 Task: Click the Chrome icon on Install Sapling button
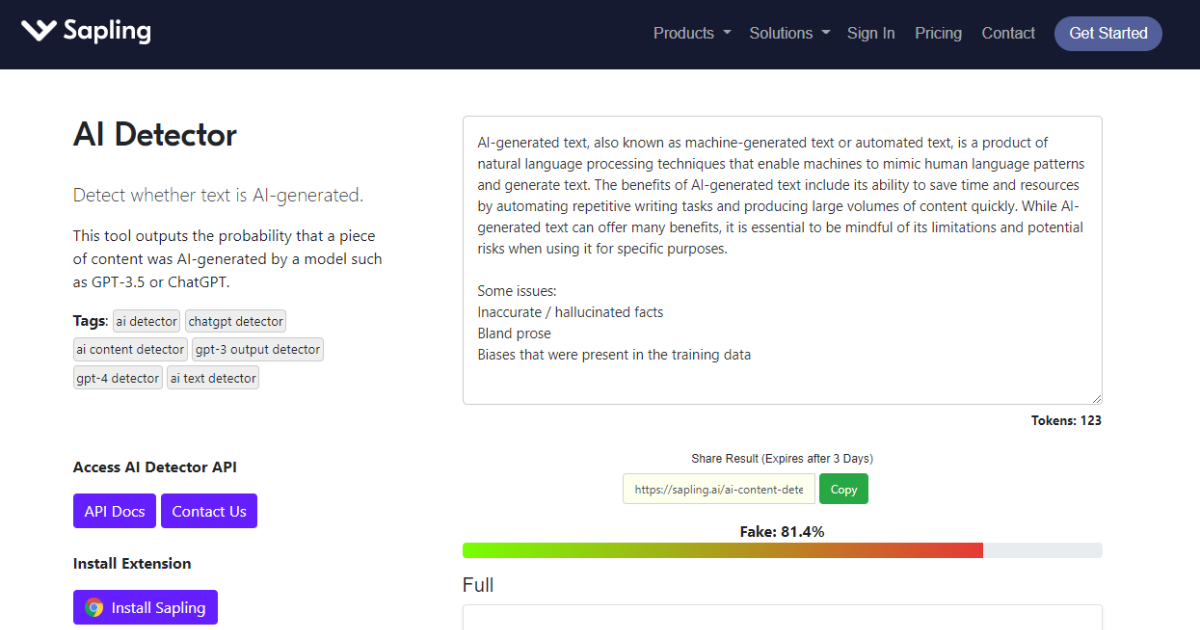95,607
